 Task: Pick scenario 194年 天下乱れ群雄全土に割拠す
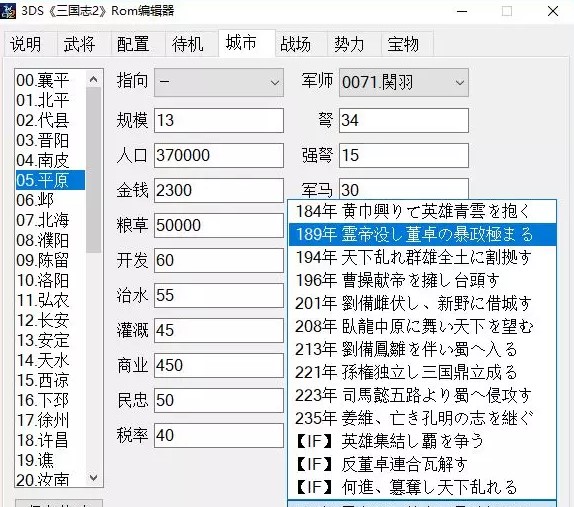click(422, 257)
